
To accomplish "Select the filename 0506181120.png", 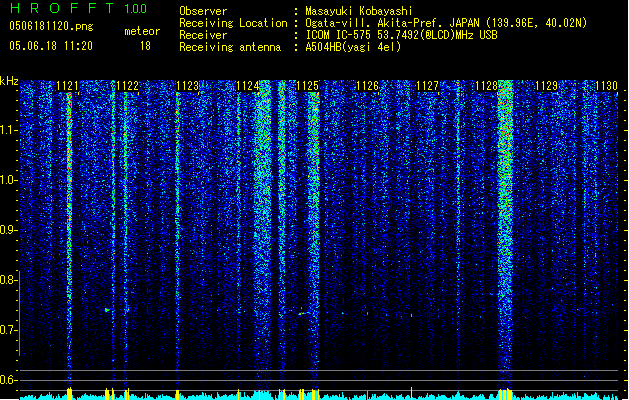I will pos(51,26).
